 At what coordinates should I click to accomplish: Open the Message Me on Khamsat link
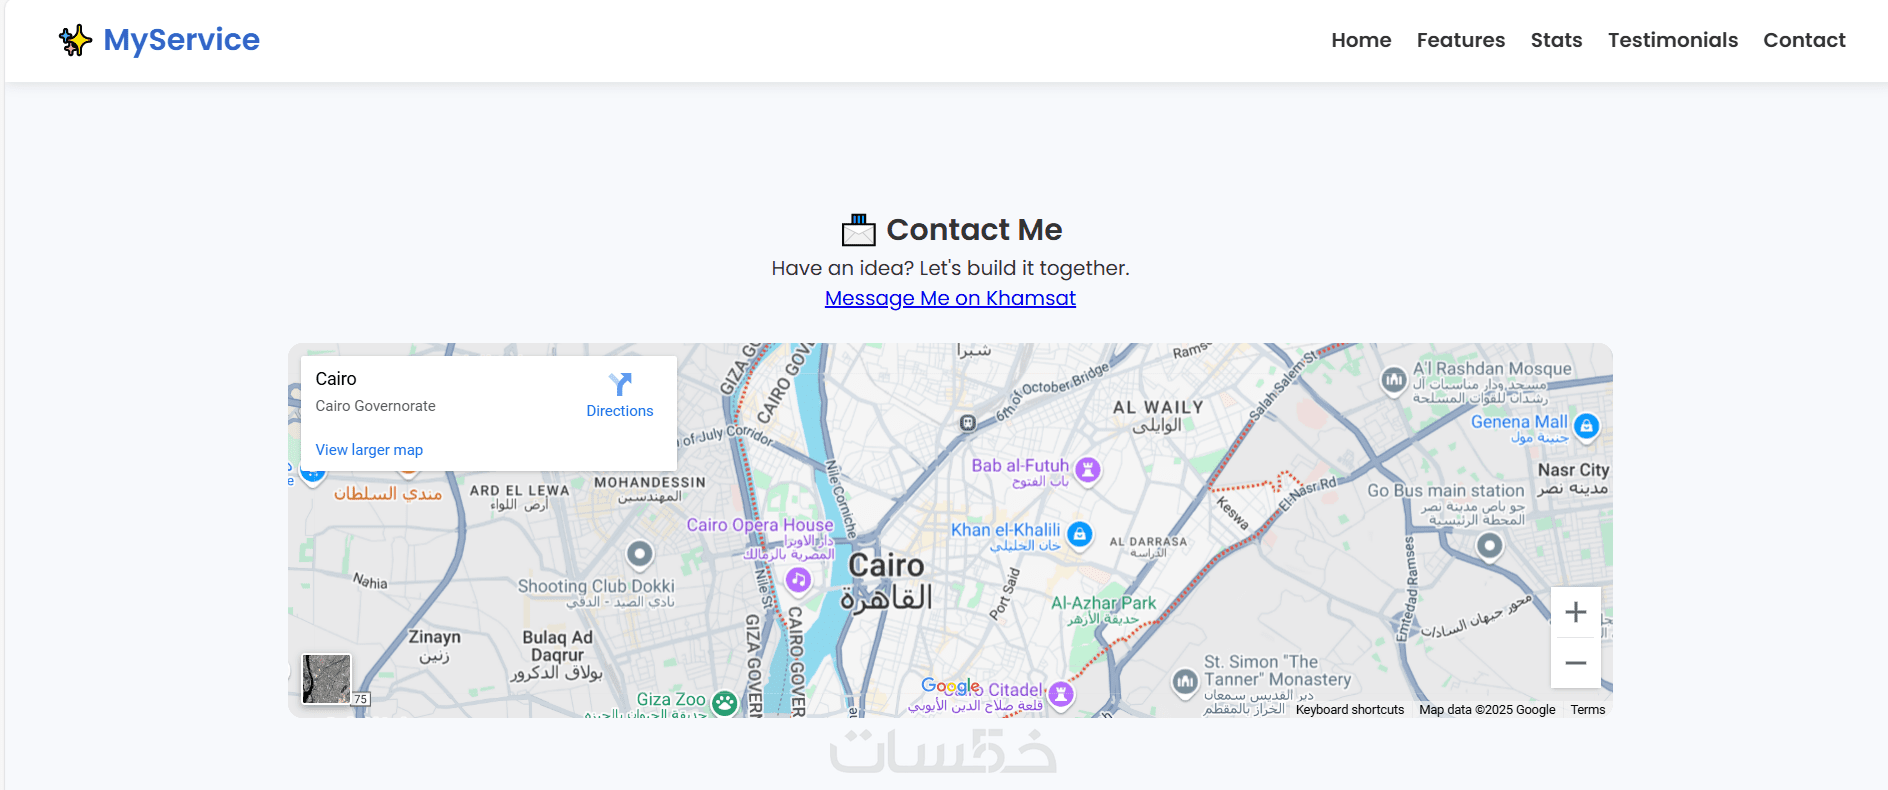[950, 298]
